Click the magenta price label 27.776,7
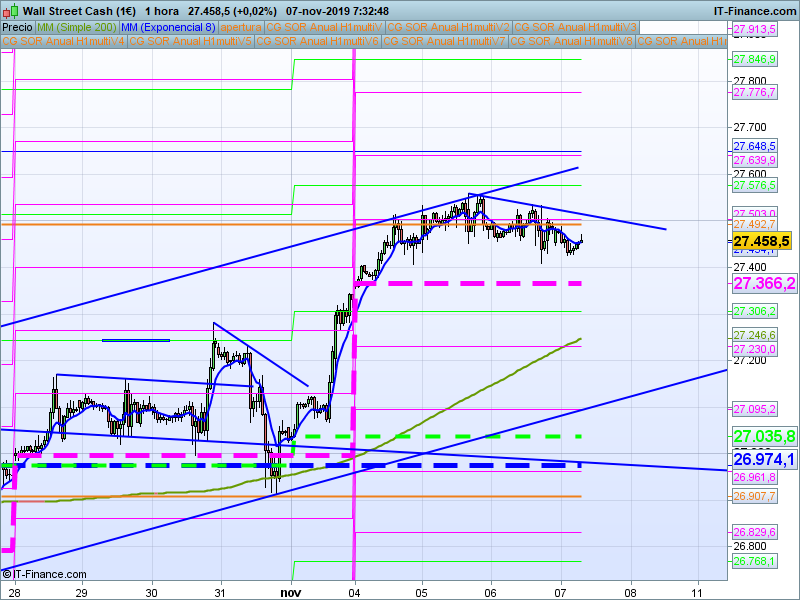 [754, 92]
